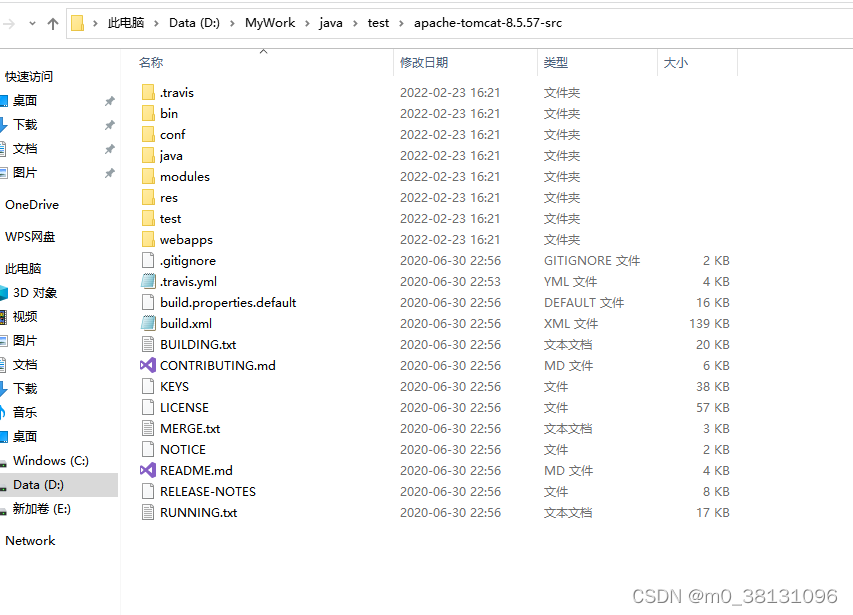Click the .gitignore file icon
Viewport: 853px width, 615px height.
(148, 260)
